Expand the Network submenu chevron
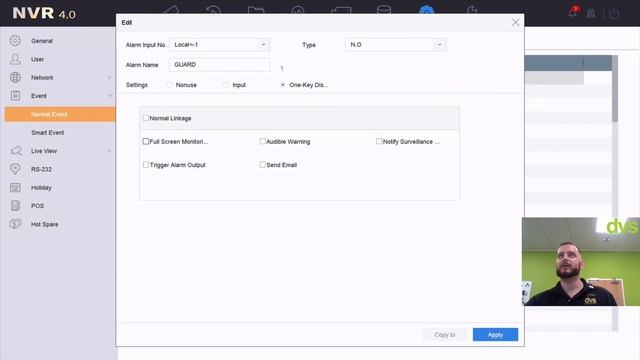The height and width of the screenshot is (360, 640). coord(109,77)
